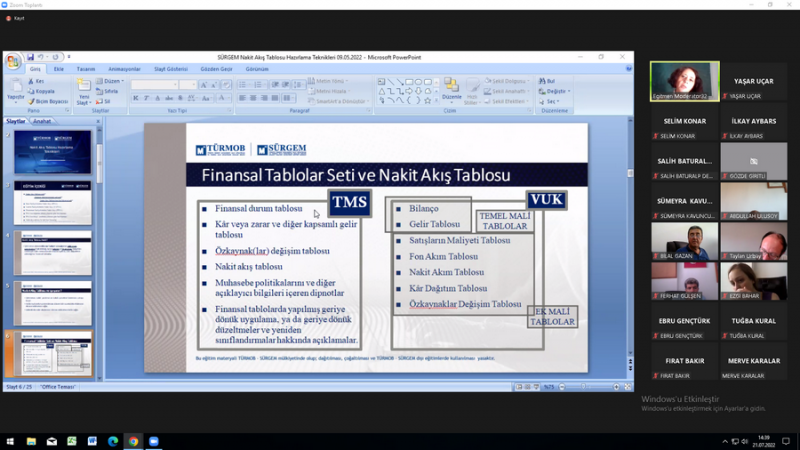800x450 pixels.
Task: Click the Save icon in quick access toolbar
Action: click(x=31, y=57)
